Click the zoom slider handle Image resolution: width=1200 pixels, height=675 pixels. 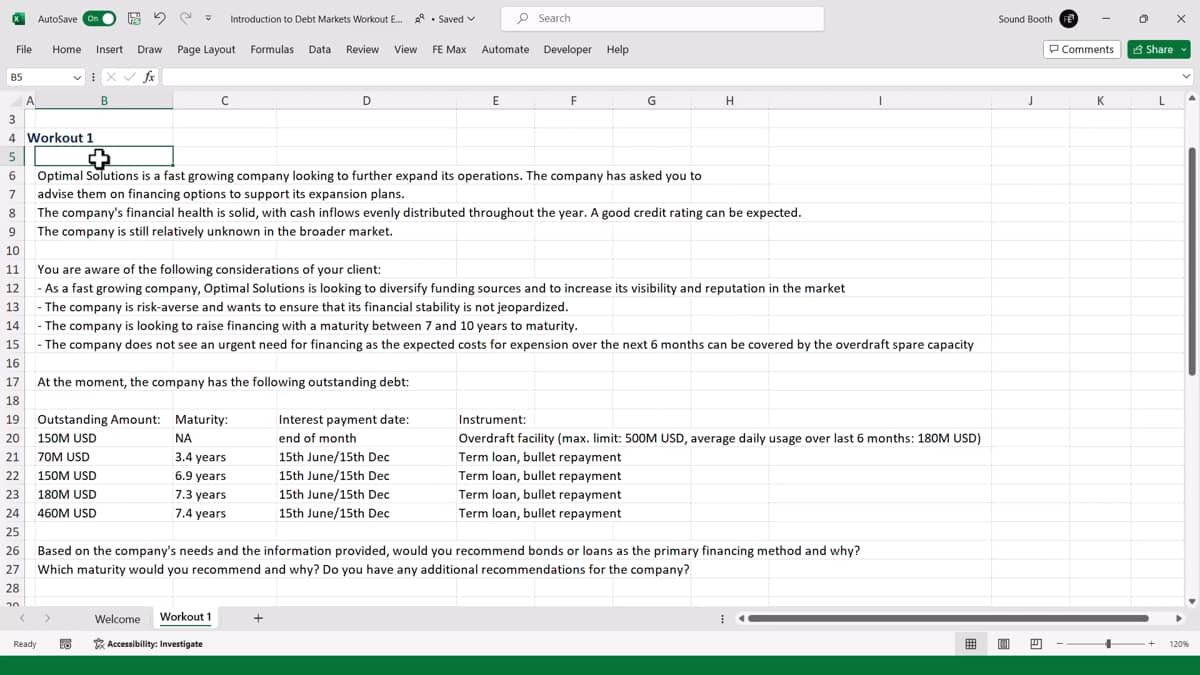(1108, 644)
